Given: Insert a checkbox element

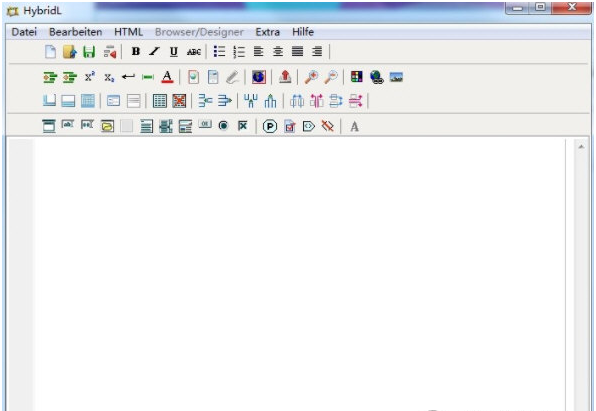Looking at the screenshot, I should [243, 125].
